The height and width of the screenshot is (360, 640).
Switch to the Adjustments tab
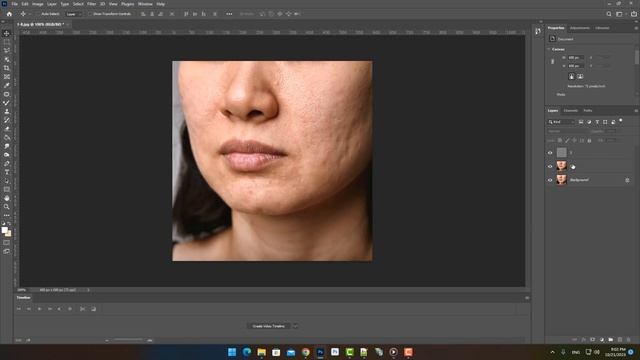[580, 28]
